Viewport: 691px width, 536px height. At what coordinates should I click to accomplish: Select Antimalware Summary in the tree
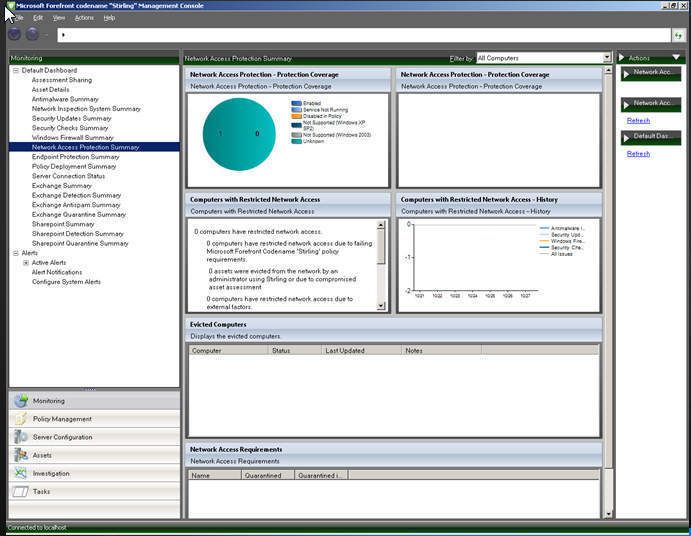point(65,99)
